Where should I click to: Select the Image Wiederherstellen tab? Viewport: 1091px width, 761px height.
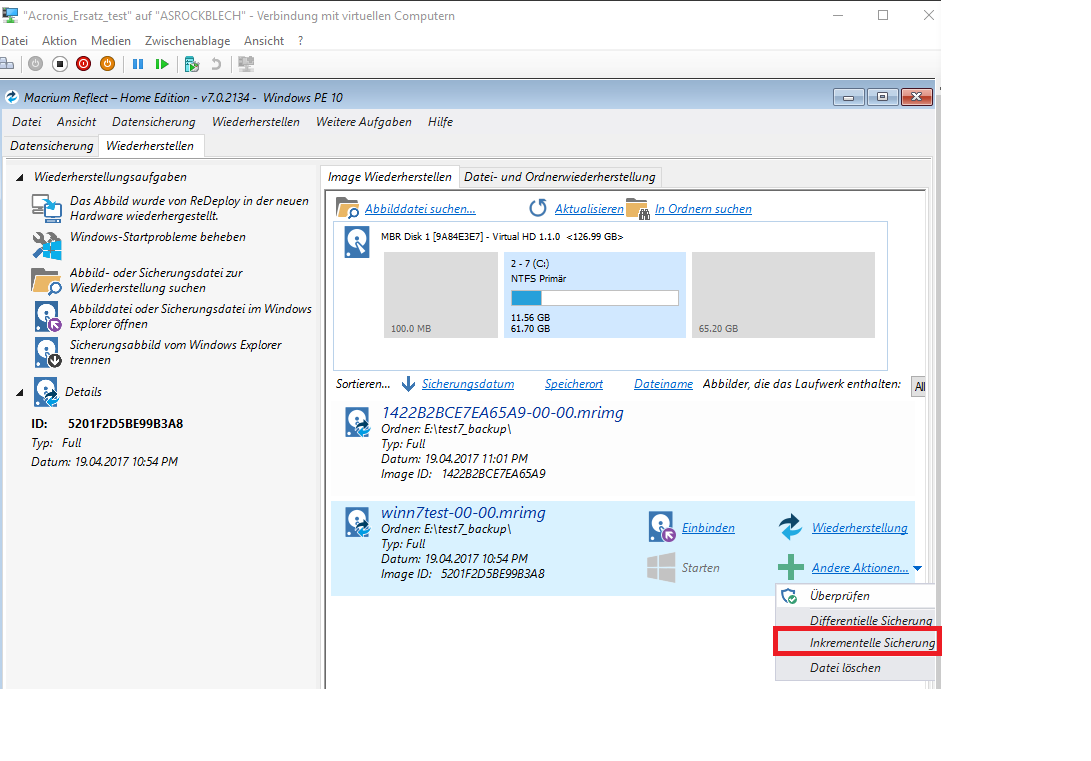click(390, 177)
